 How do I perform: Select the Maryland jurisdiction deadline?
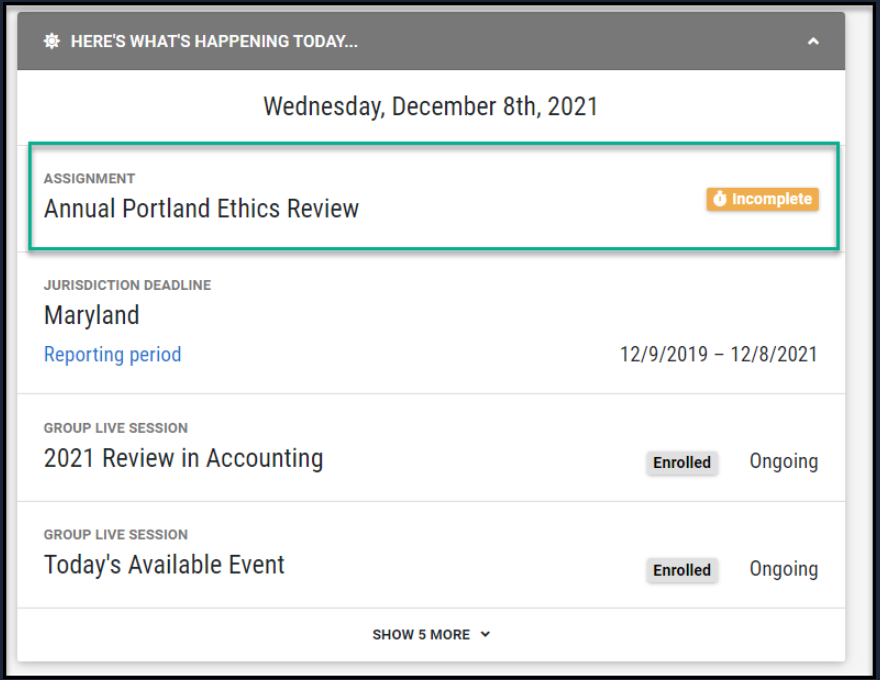[92, 315]
